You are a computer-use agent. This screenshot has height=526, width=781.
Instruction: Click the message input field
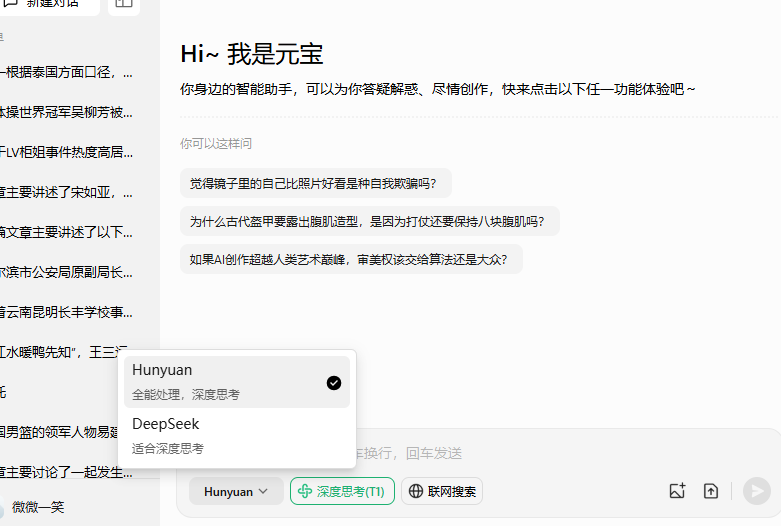560,453
